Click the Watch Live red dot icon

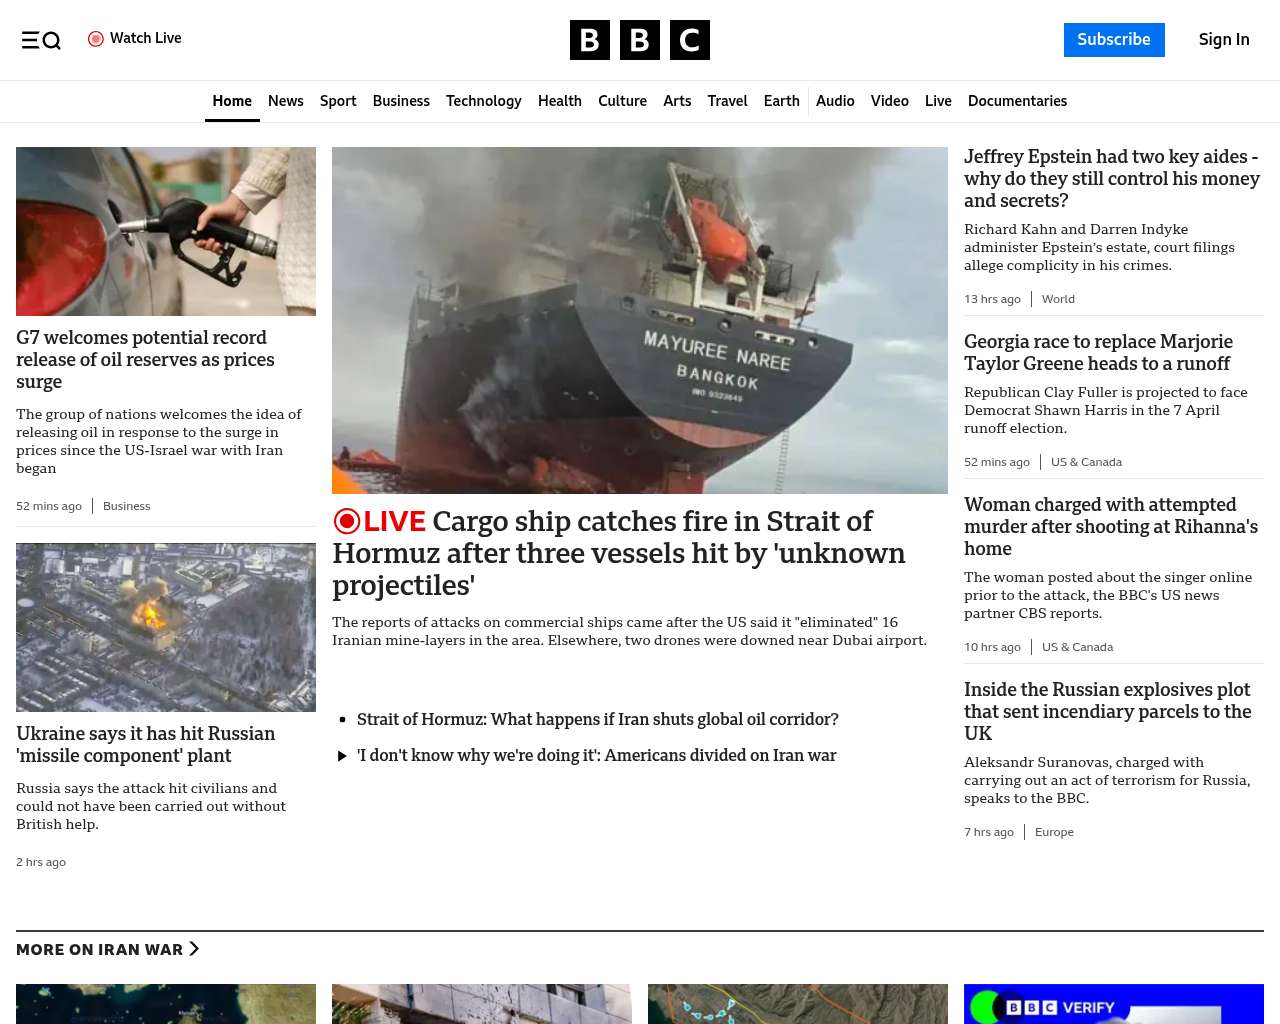[x=96, y=39]
